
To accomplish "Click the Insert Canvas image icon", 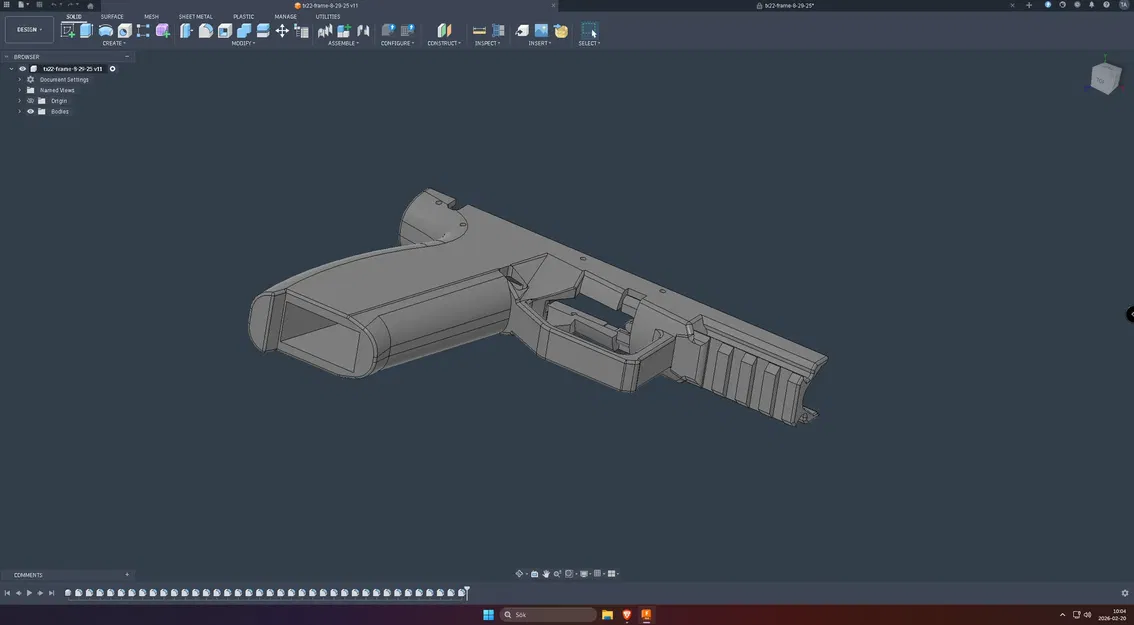I will click(x=541, y=30).
